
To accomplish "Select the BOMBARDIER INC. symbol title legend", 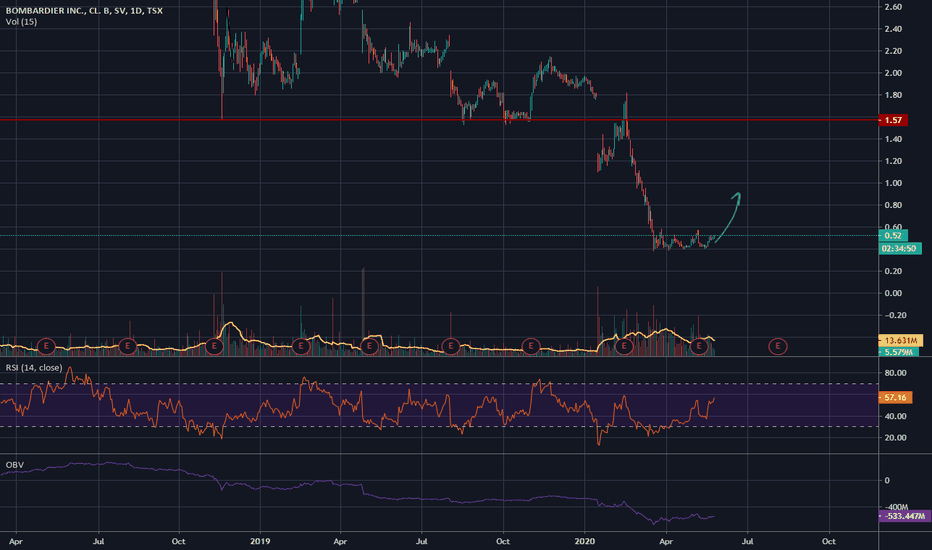I will [x=84, y=11].
